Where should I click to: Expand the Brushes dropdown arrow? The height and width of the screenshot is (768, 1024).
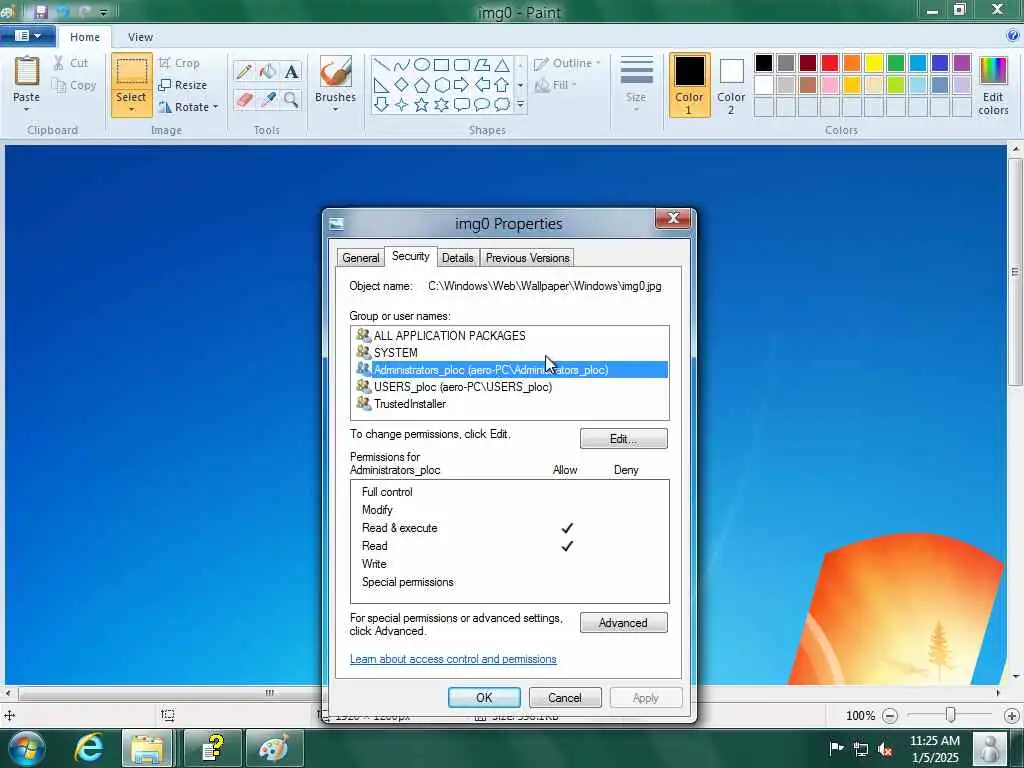336,110
